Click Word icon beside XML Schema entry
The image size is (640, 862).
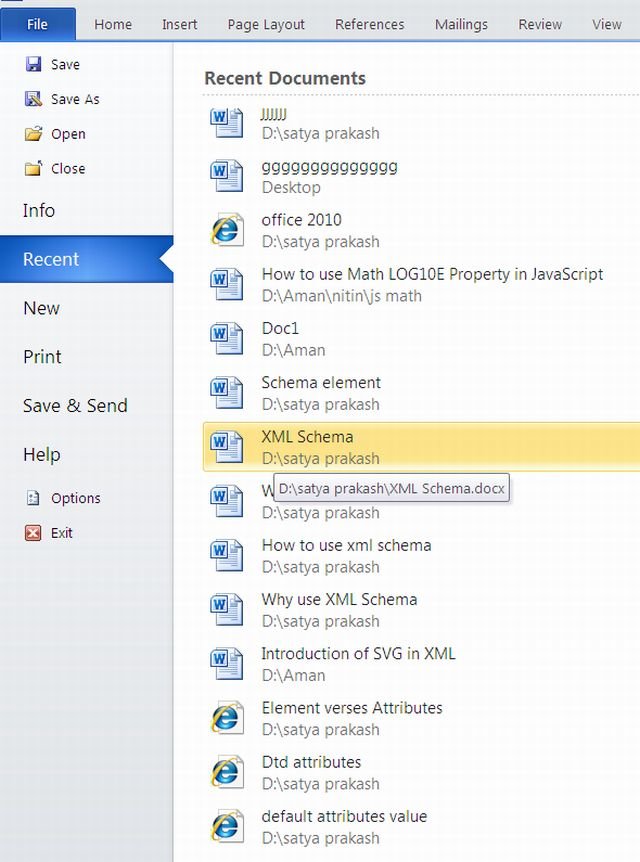point(227,447)
